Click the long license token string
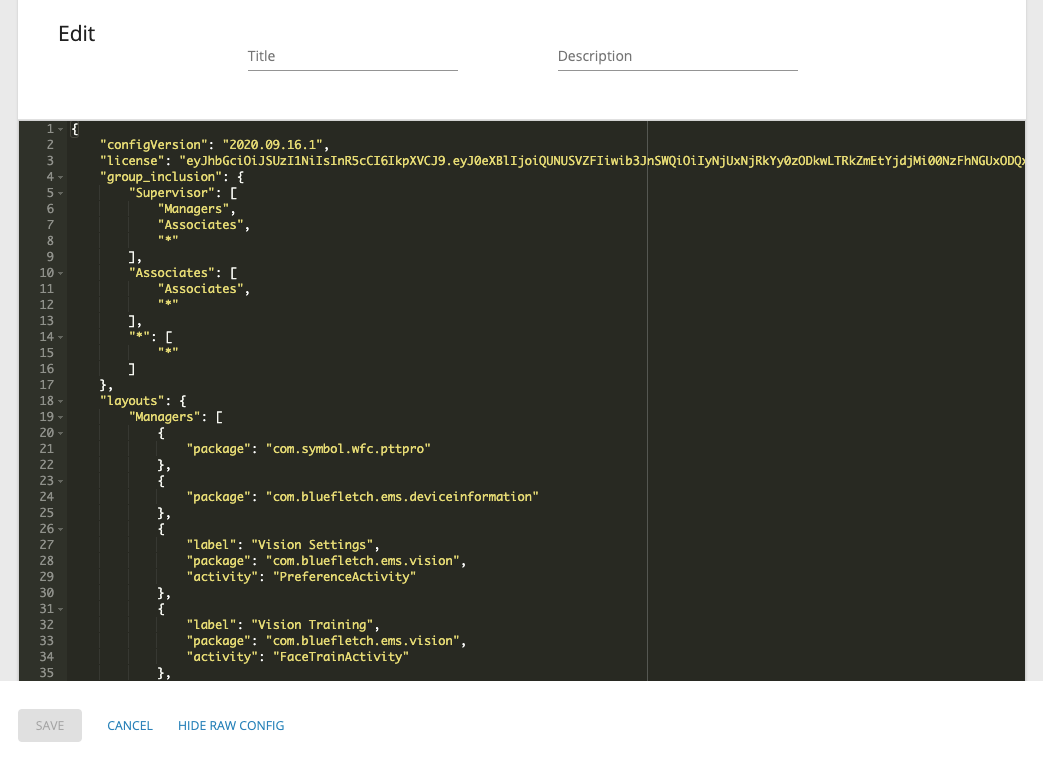 (x=602, y=161)
